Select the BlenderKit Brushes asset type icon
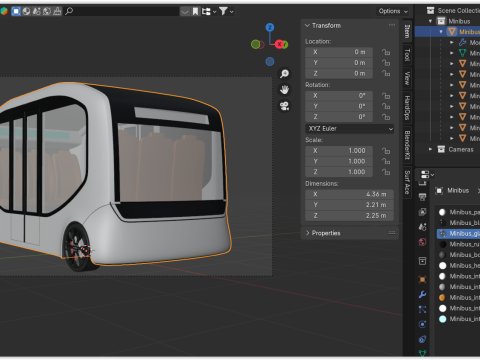The image size is (480, 360). point(57,11)
